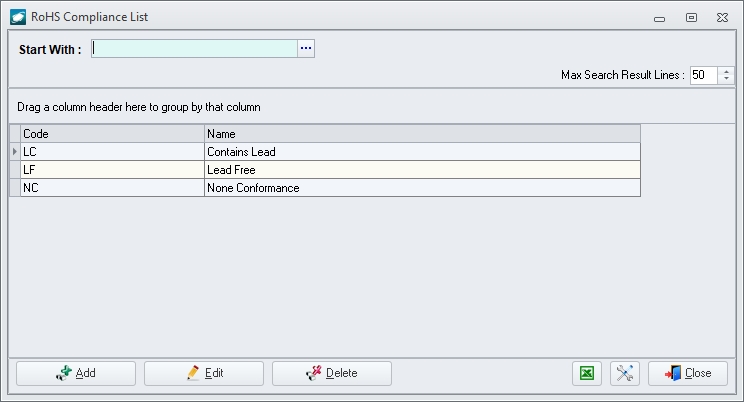744x402 pixels.
Task: Sort by the Code column header
Action: [x=112, y=134]
